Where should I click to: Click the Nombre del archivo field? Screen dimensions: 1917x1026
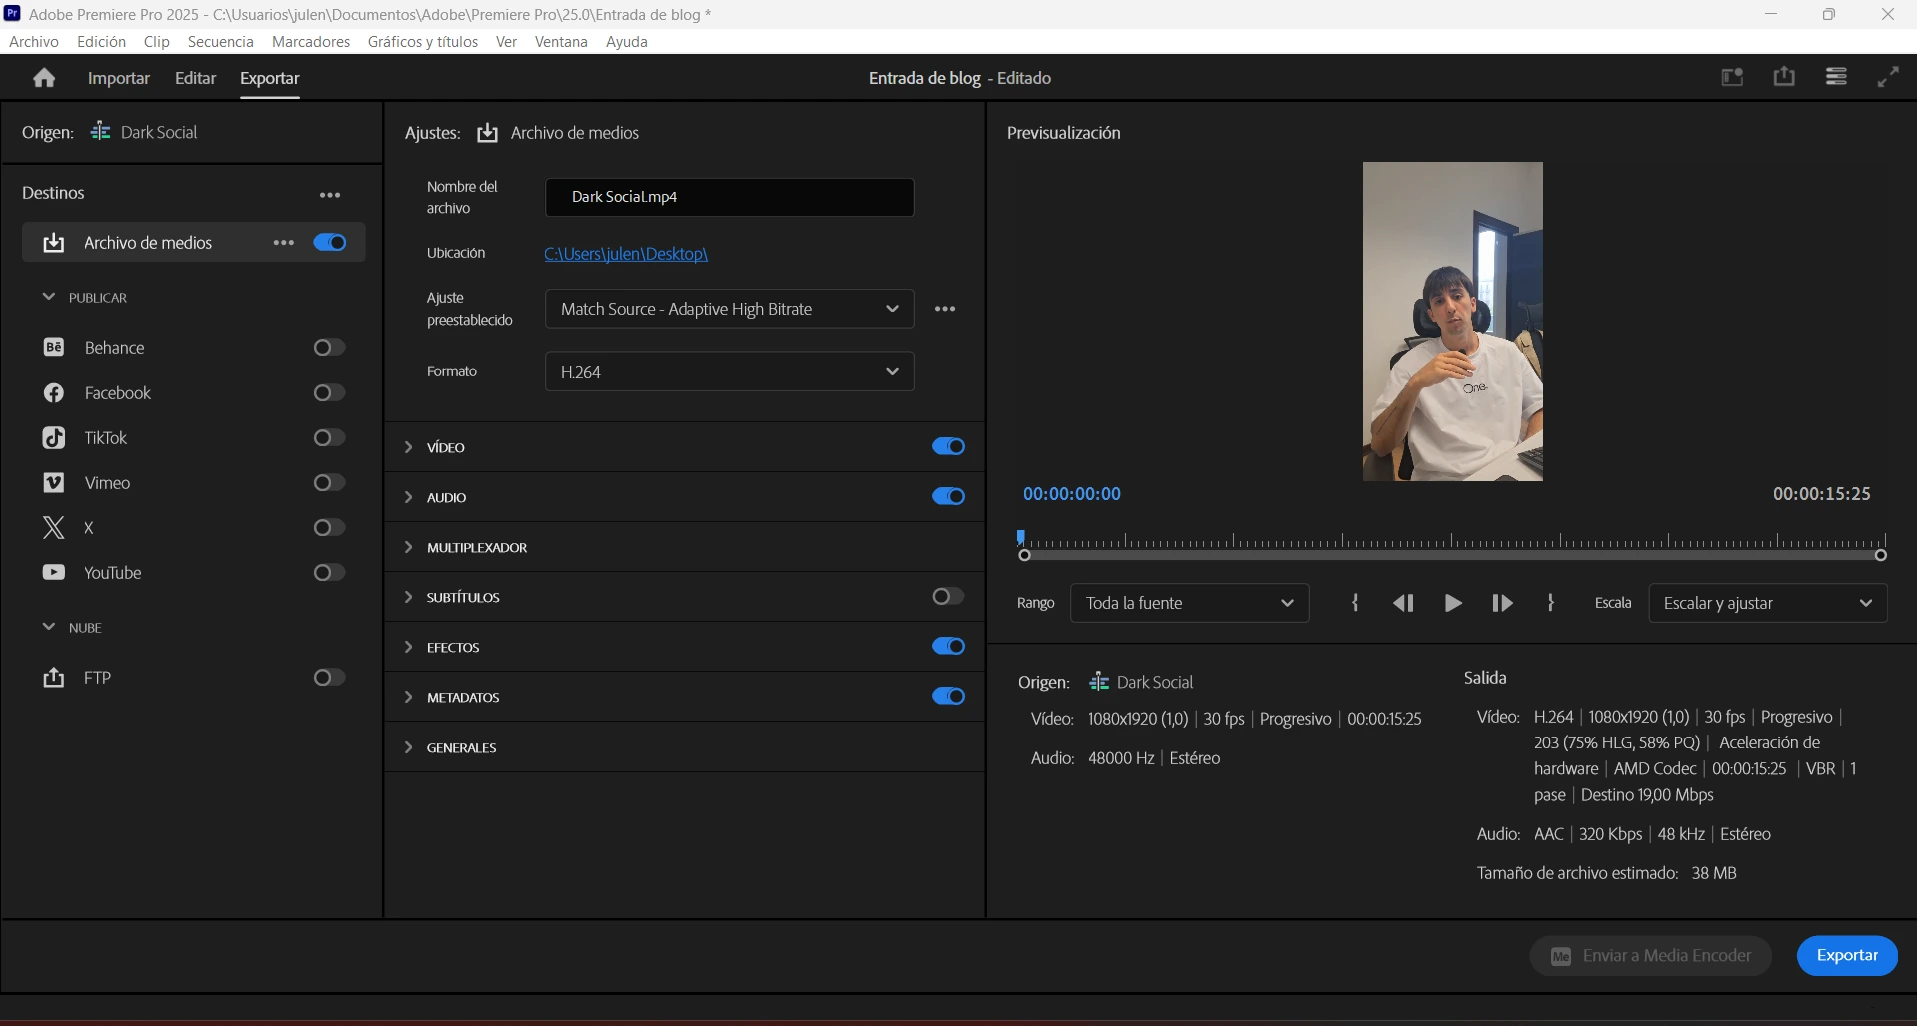pyautogui.click(x=729, y=197)
